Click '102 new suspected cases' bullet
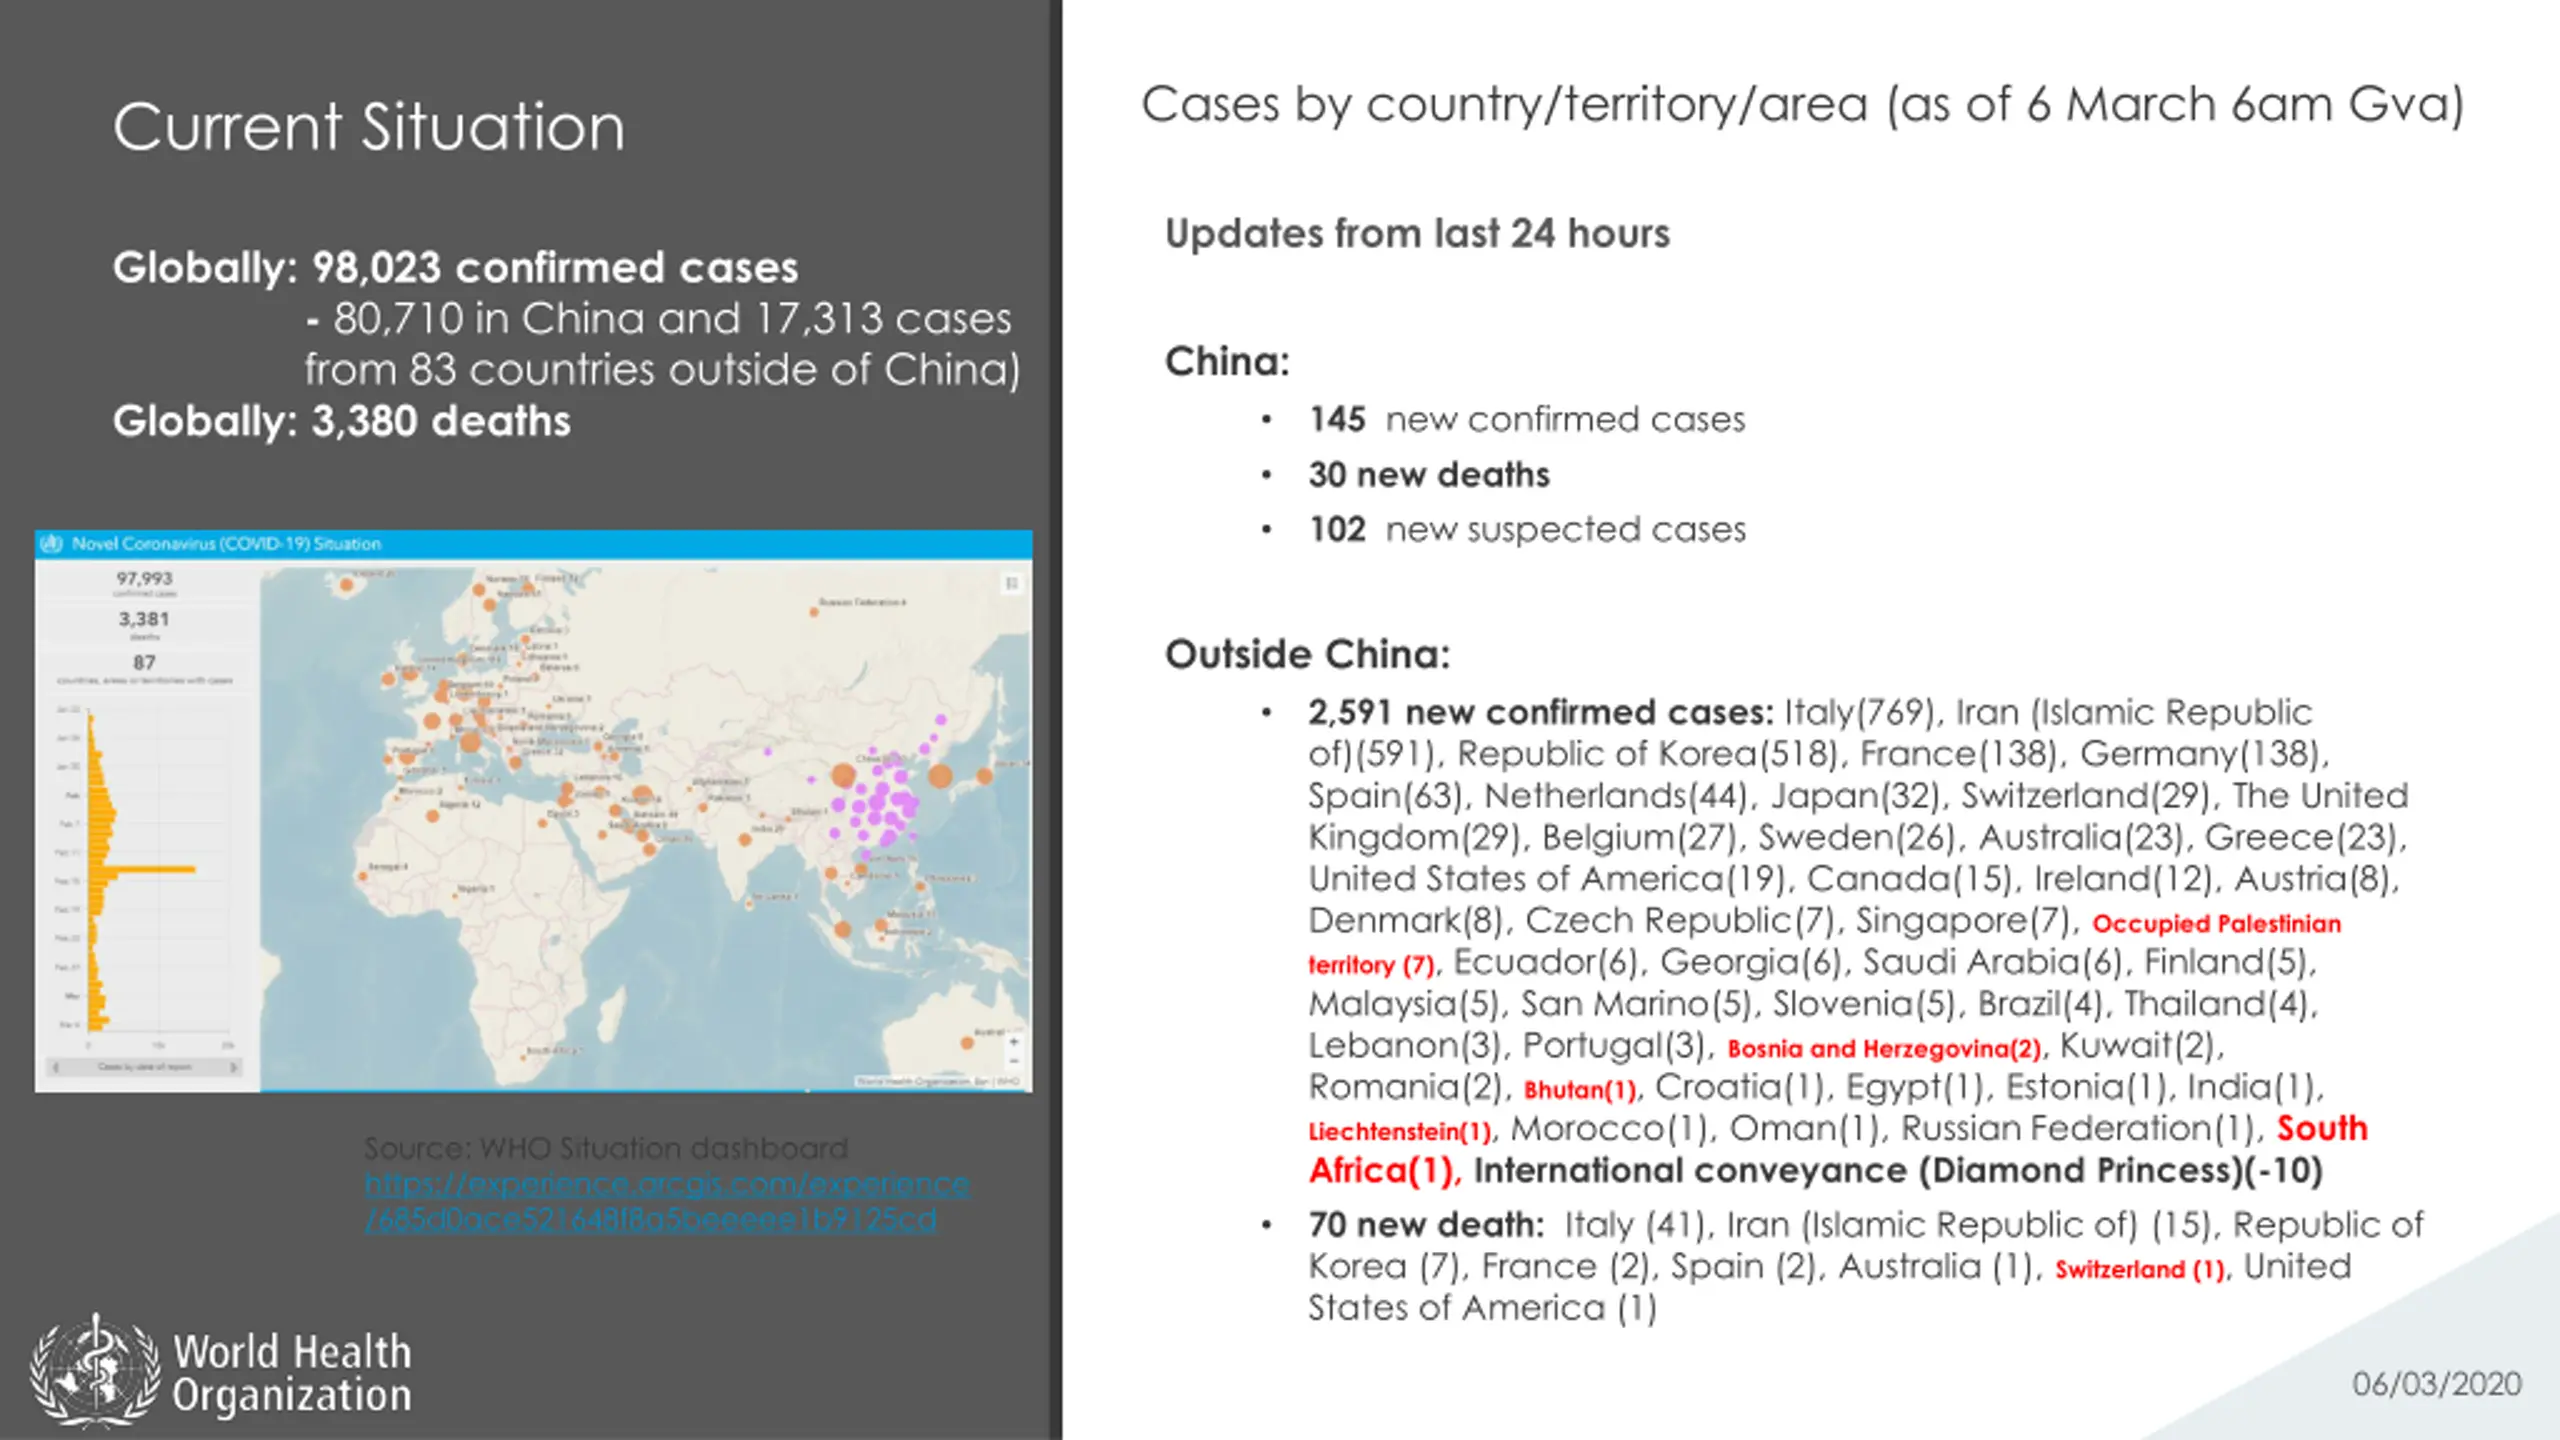This screenshot has height=1440, width=2560. (1527, 529)
